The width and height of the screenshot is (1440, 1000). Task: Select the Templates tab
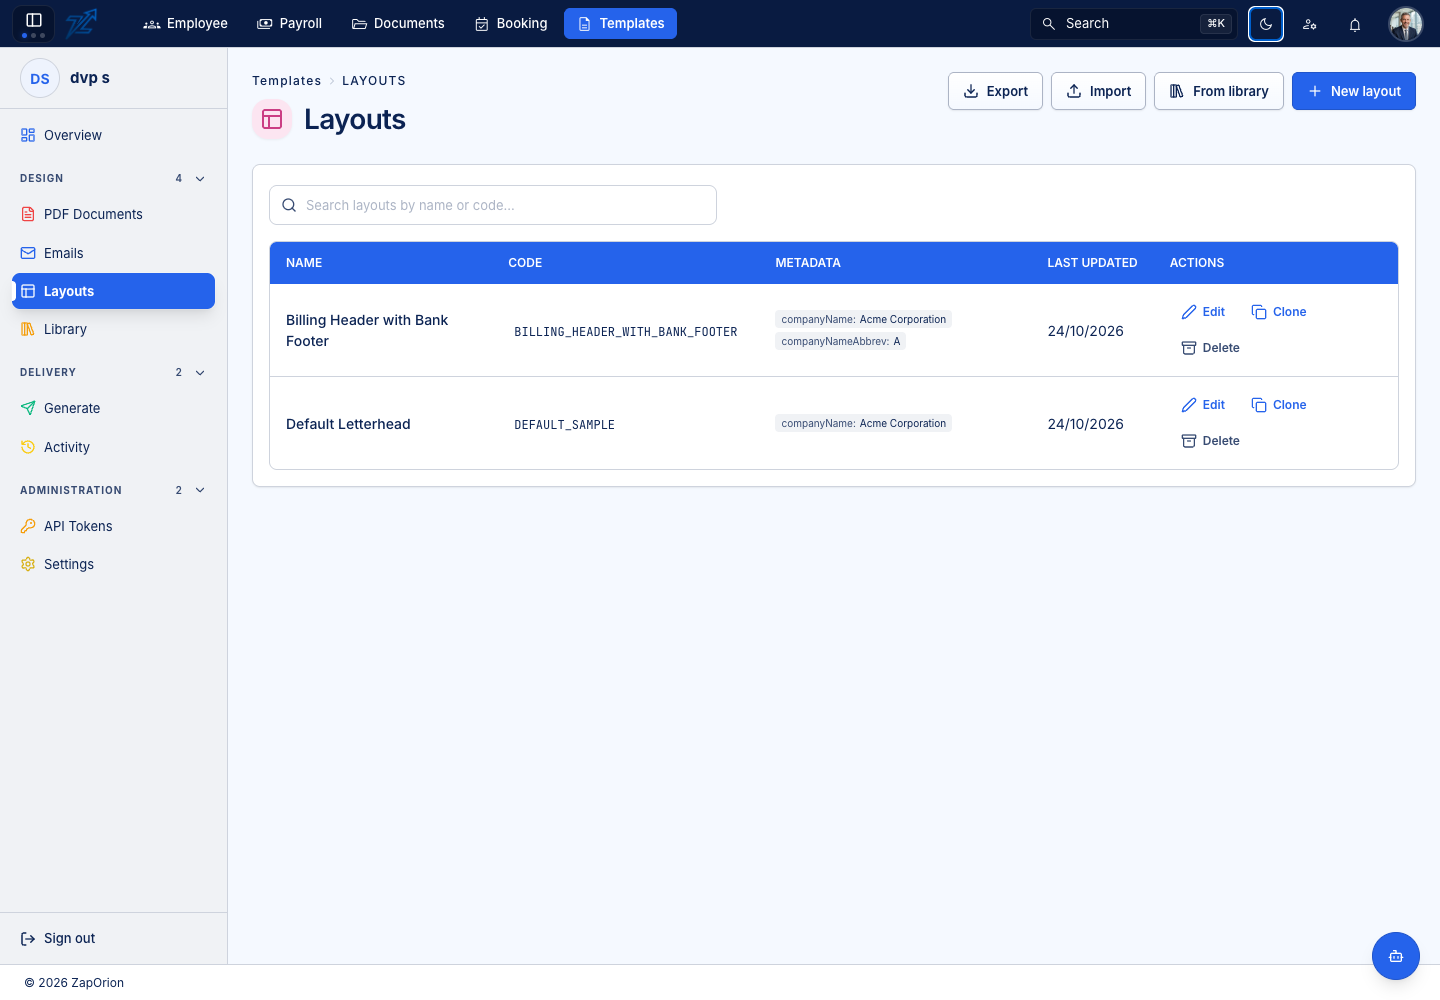click(x=620, y=24)
